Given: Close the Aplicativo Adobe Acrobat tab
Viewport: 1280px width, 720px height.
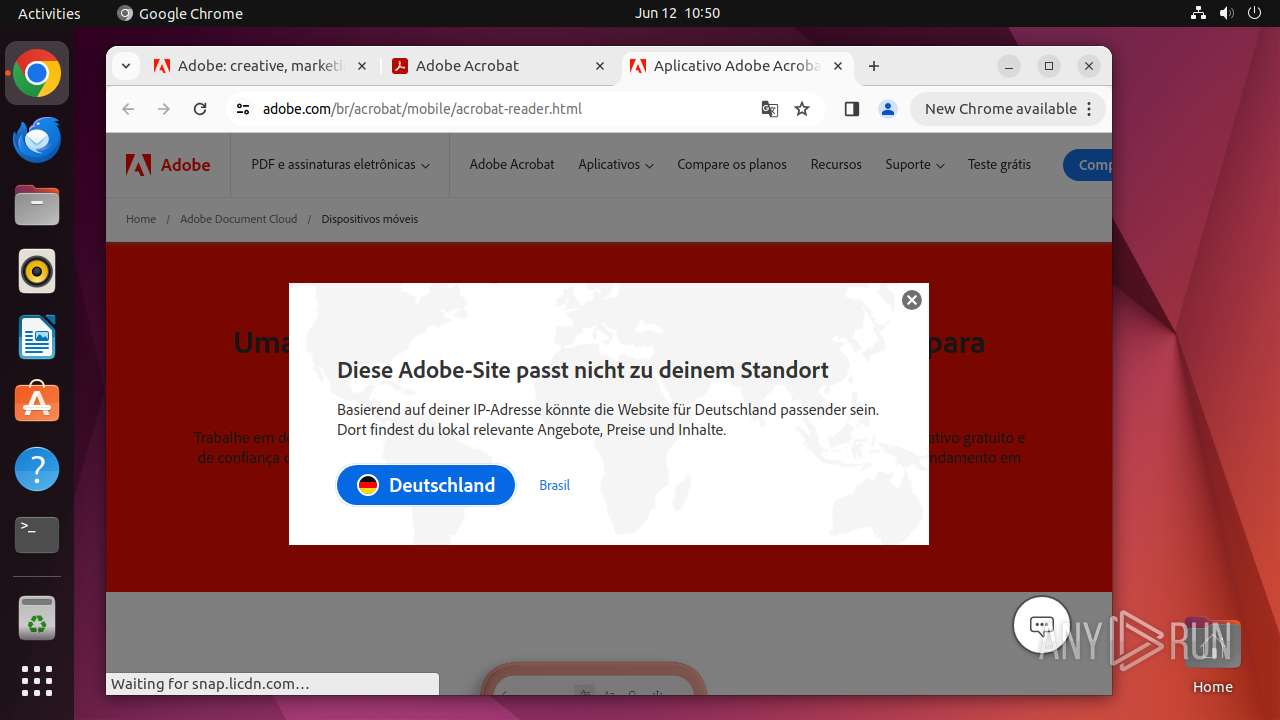Looking at the screenshot, I should click(838, 66).
